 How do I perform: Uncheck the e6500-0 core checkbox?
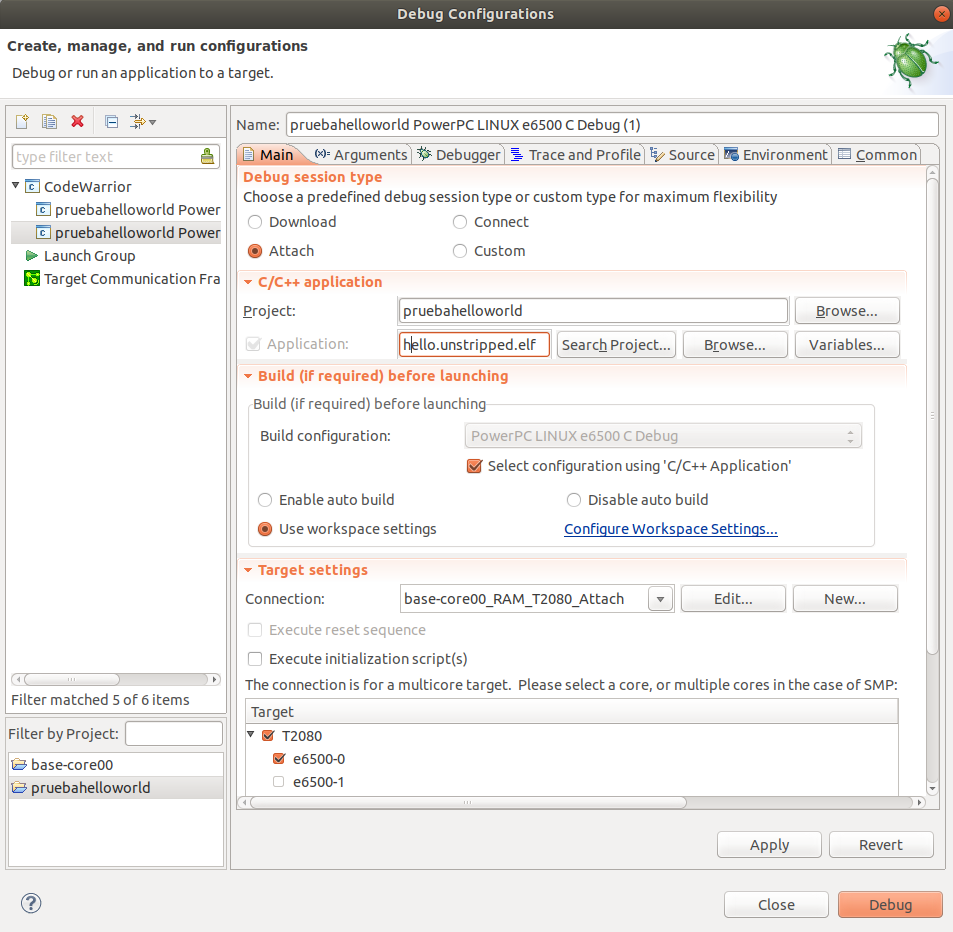(280, 759)
